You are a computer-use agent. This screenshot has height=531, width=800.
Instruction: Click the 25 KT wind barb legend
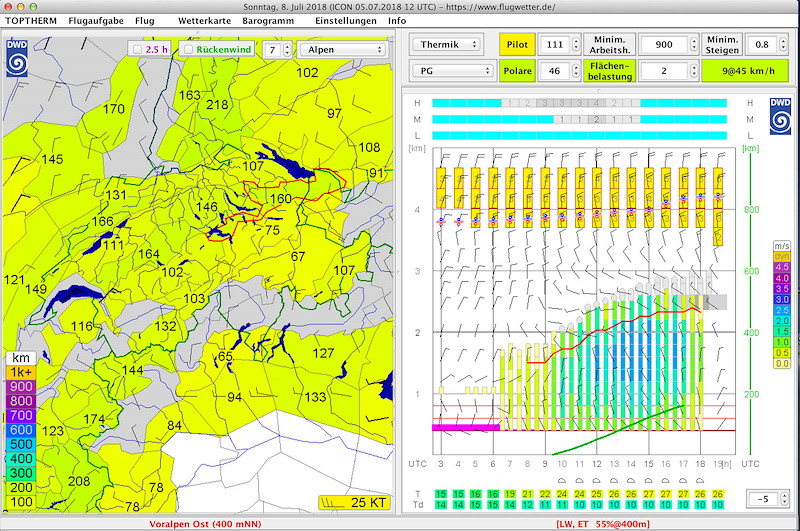355,502
